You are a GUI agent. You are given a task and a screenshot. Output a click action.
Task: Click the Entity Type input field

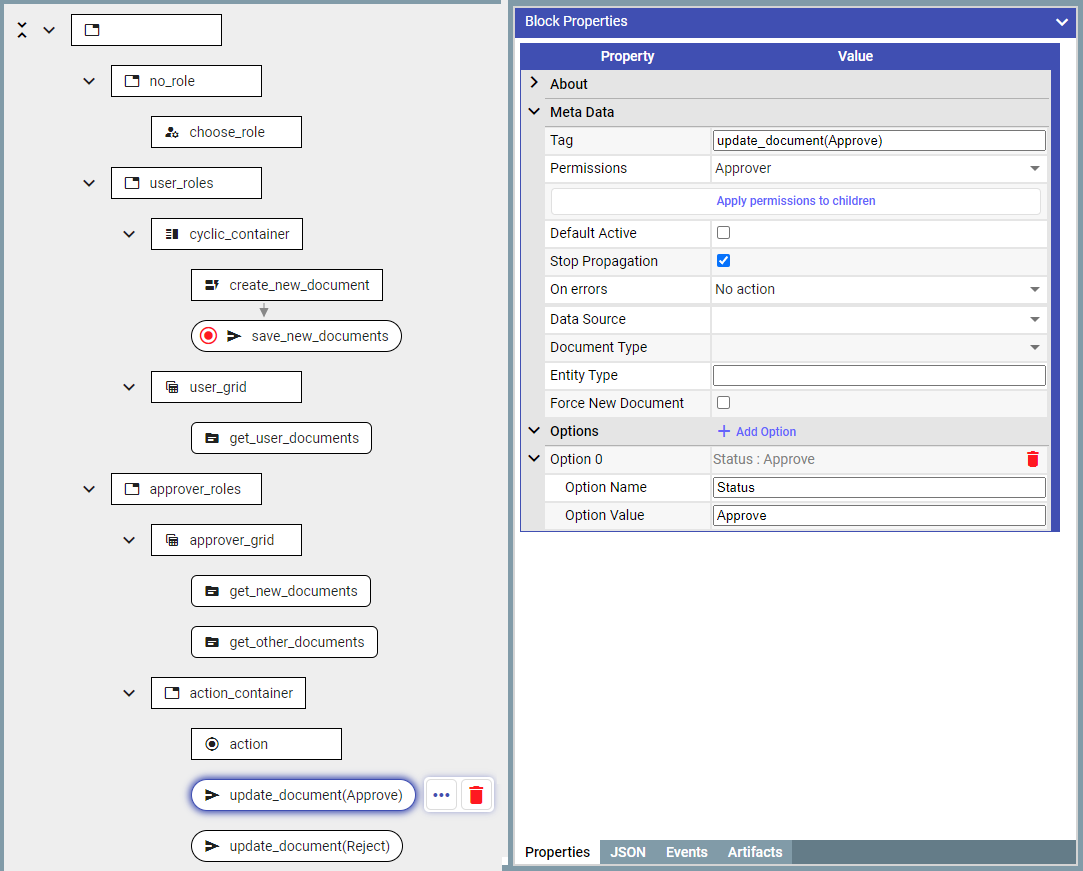coord(878,375)
